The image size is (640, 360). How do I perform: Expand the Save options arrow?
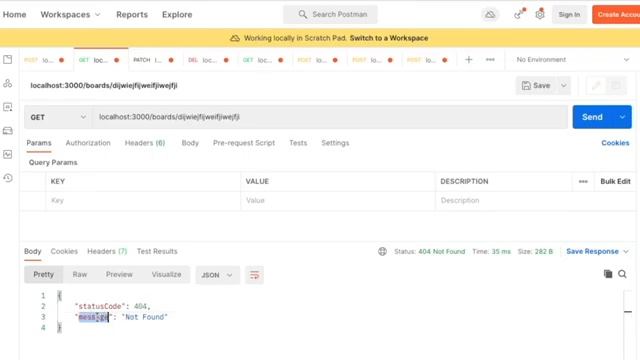pyautogui.click(x=564, y=86)
